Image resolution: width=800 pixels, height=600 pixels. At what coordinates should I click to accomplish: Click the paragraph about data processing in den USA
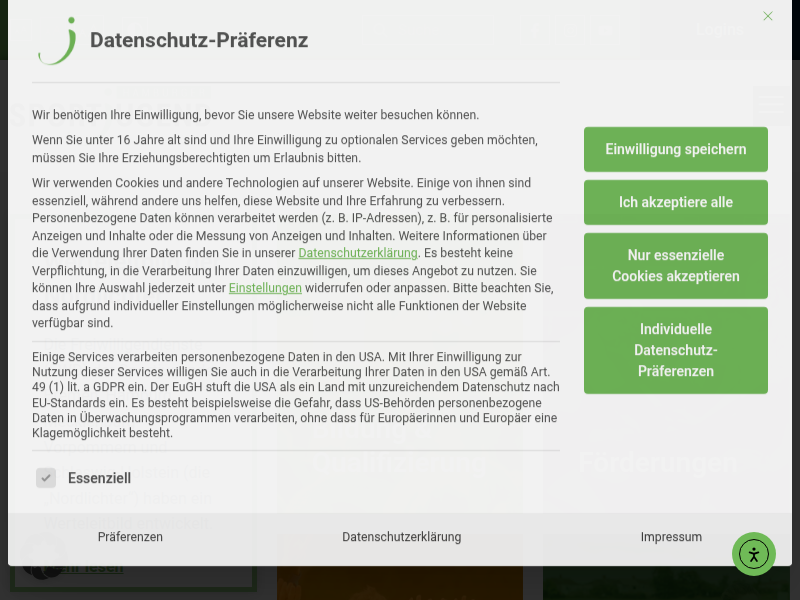[x=295, y=395]
